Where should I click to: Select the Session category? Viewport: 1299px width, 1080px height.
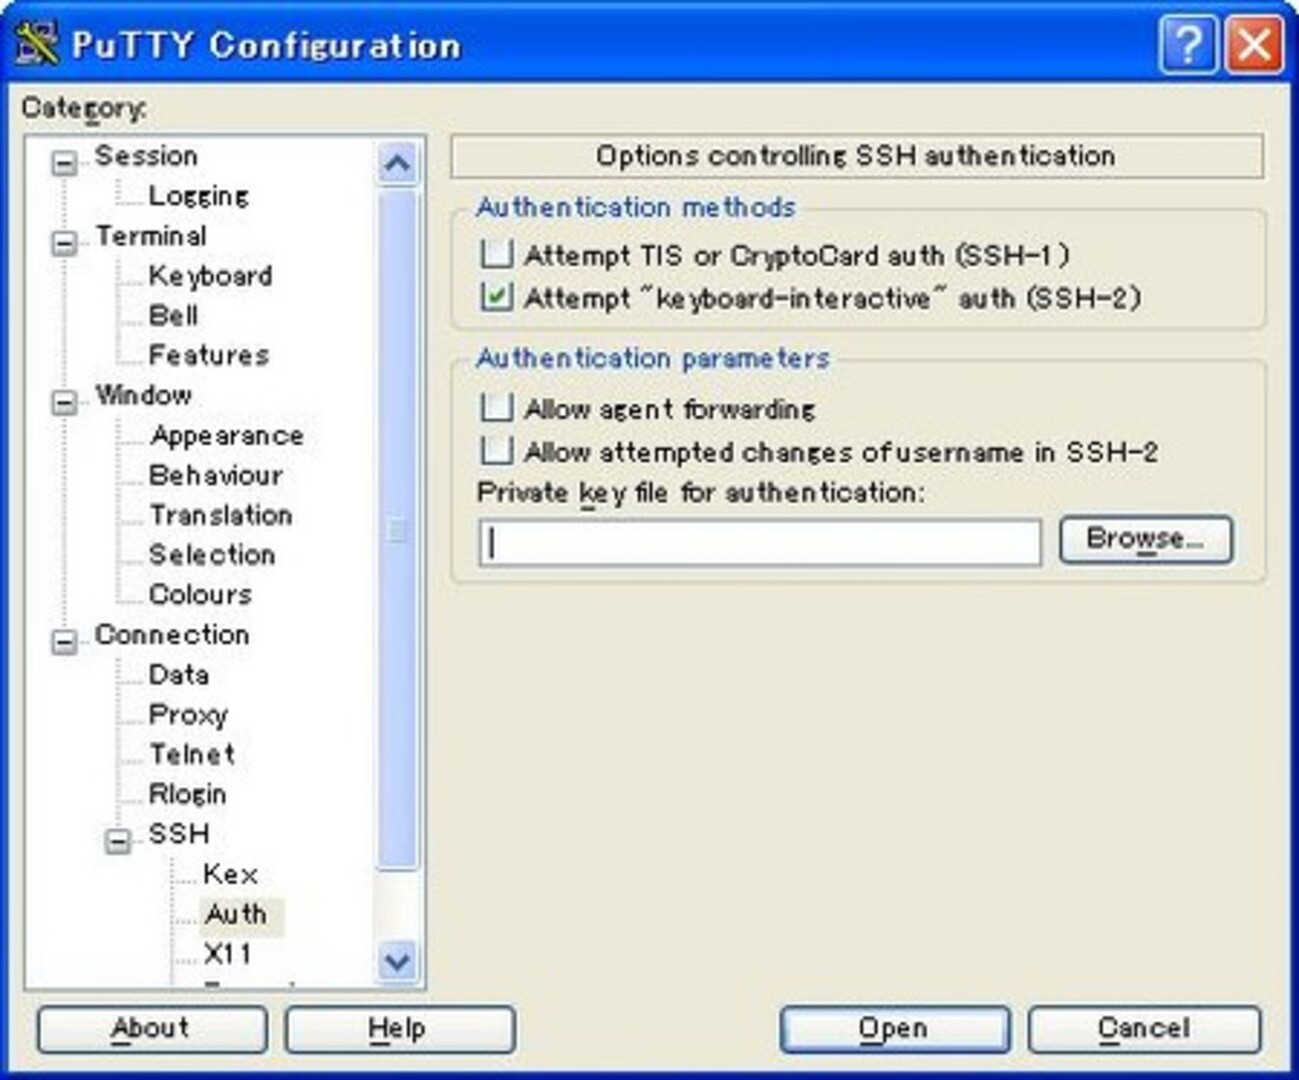[x=146, y=156]
